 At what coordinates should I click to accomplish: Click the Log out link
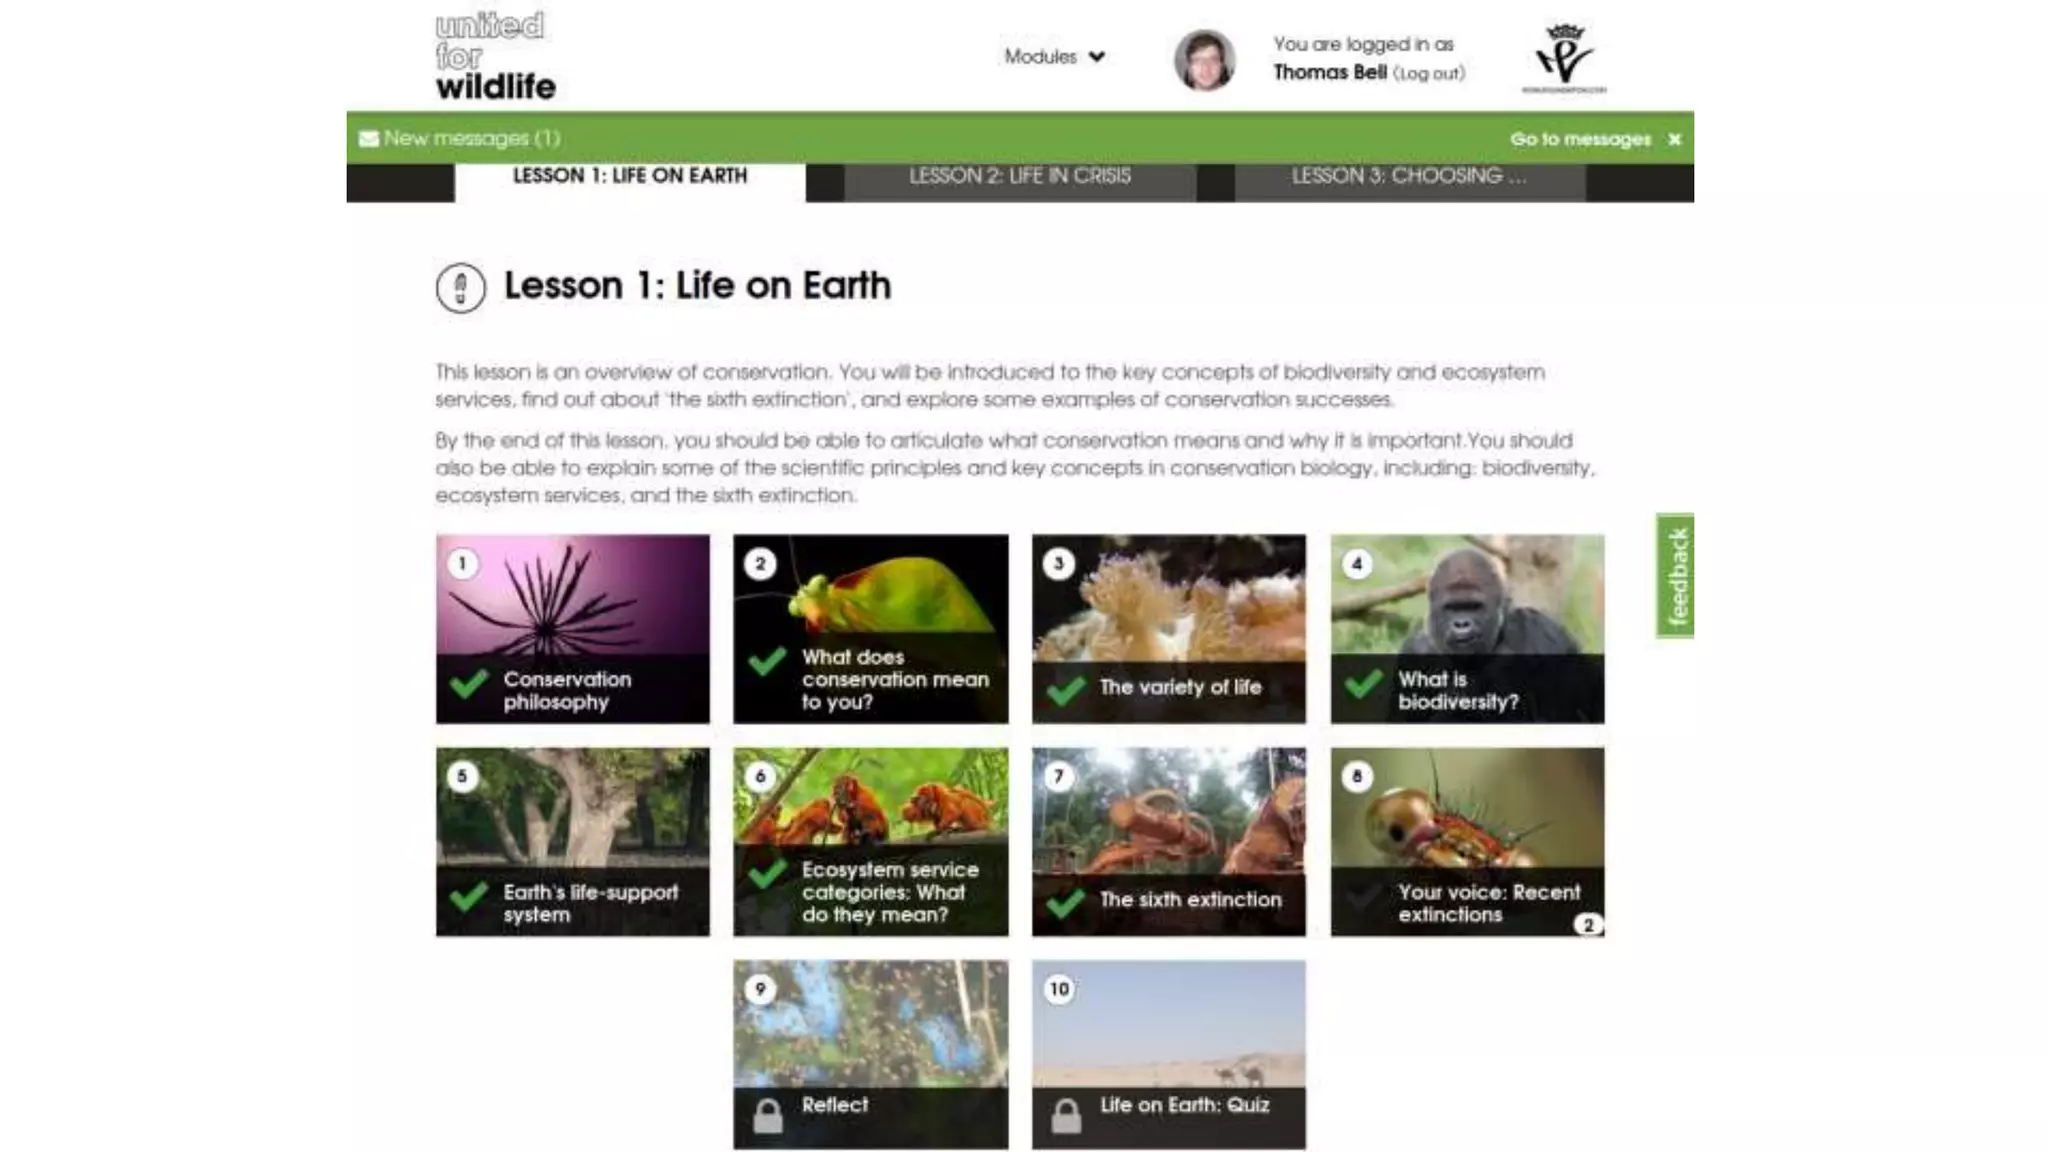coord(1429,74)
